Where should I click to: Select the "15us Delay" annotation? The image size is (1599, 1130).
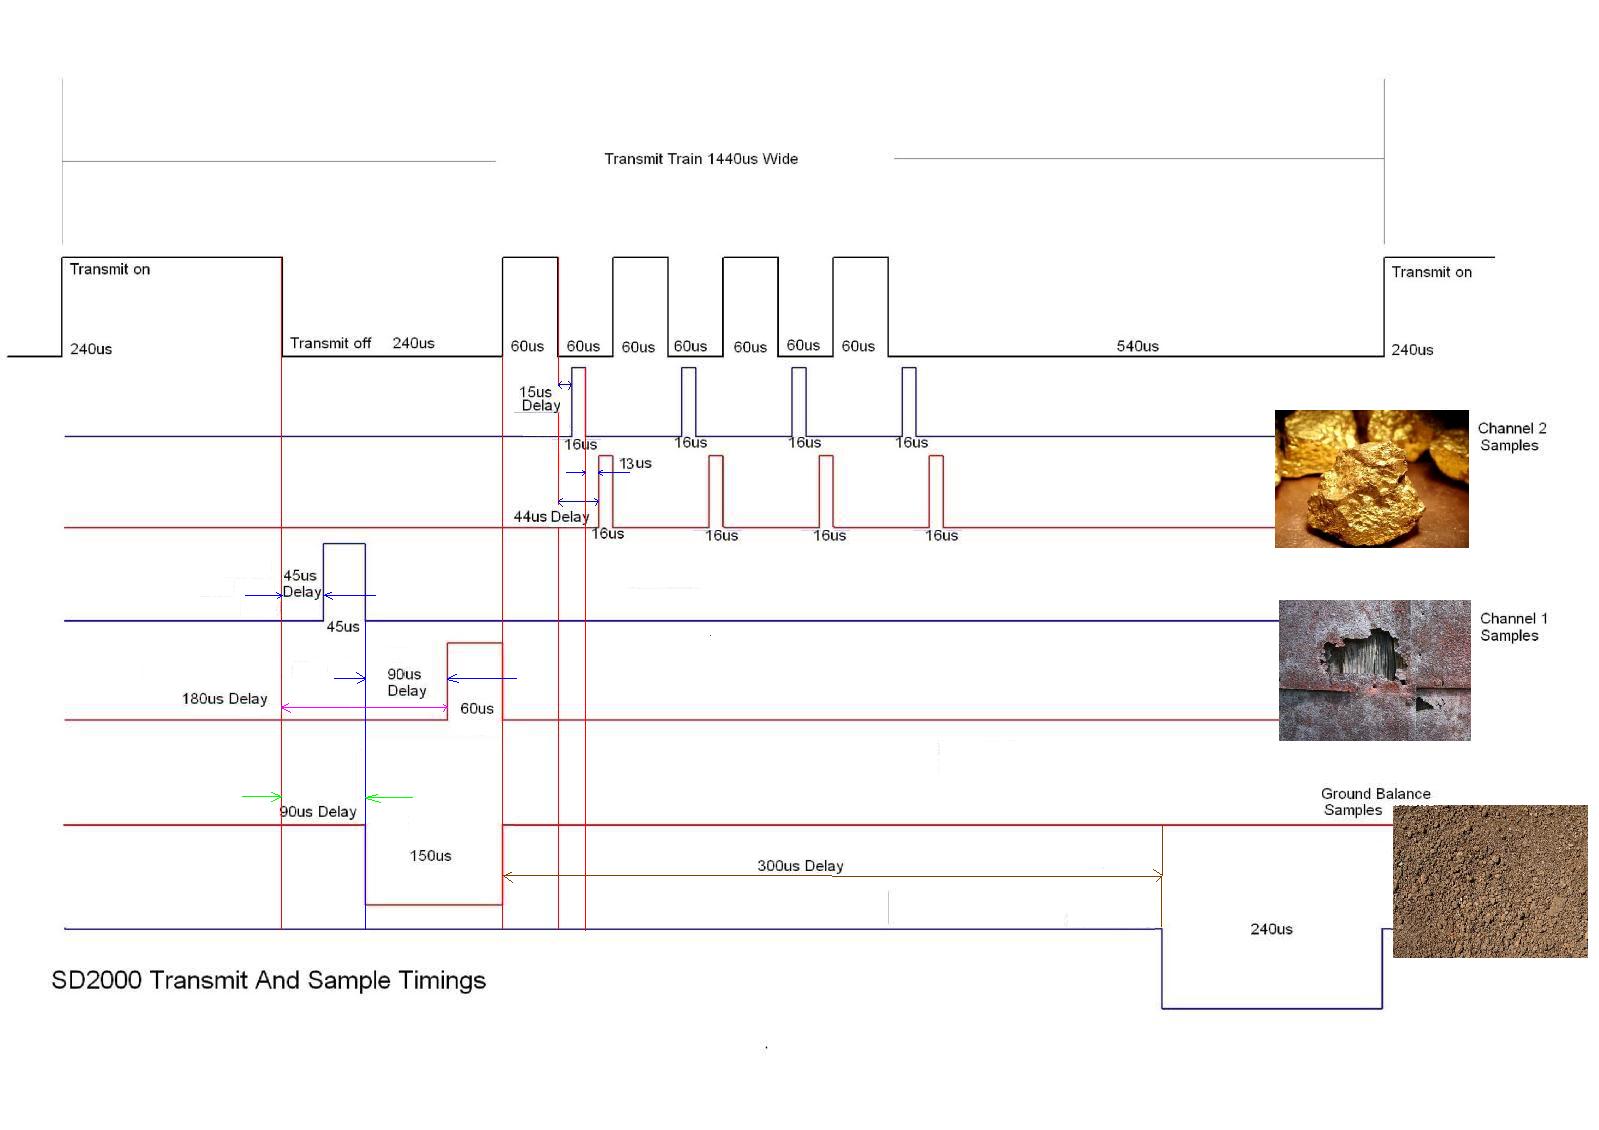pyautogui.click(x=540, y=398)
